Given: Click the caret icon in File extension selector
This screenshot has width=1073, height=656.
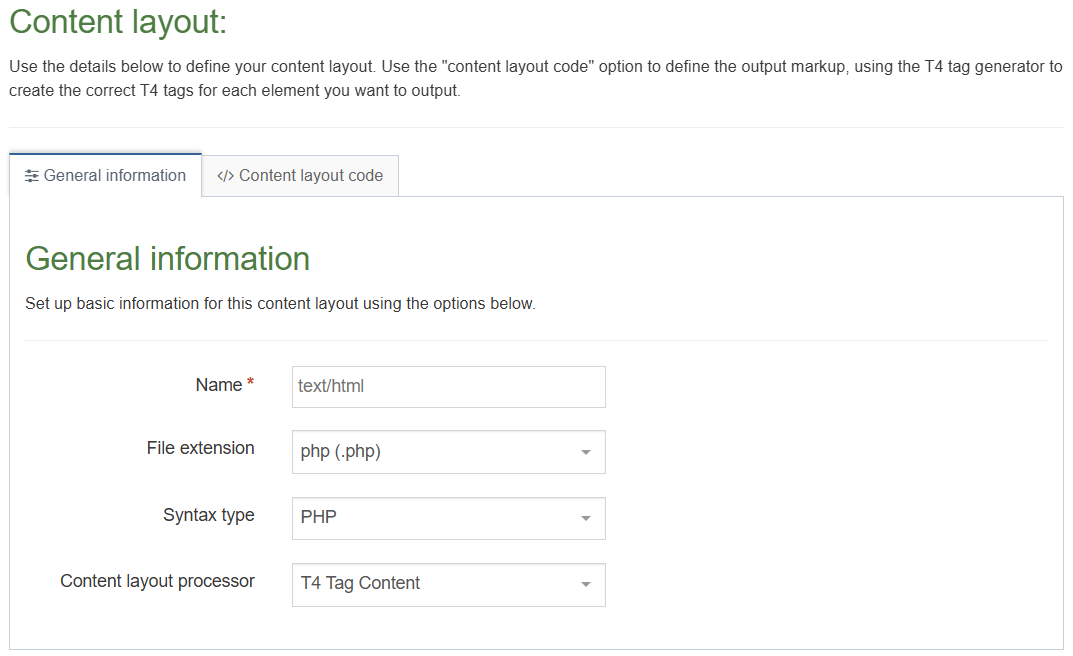Looking at the screenshot, I should point(587,452).
